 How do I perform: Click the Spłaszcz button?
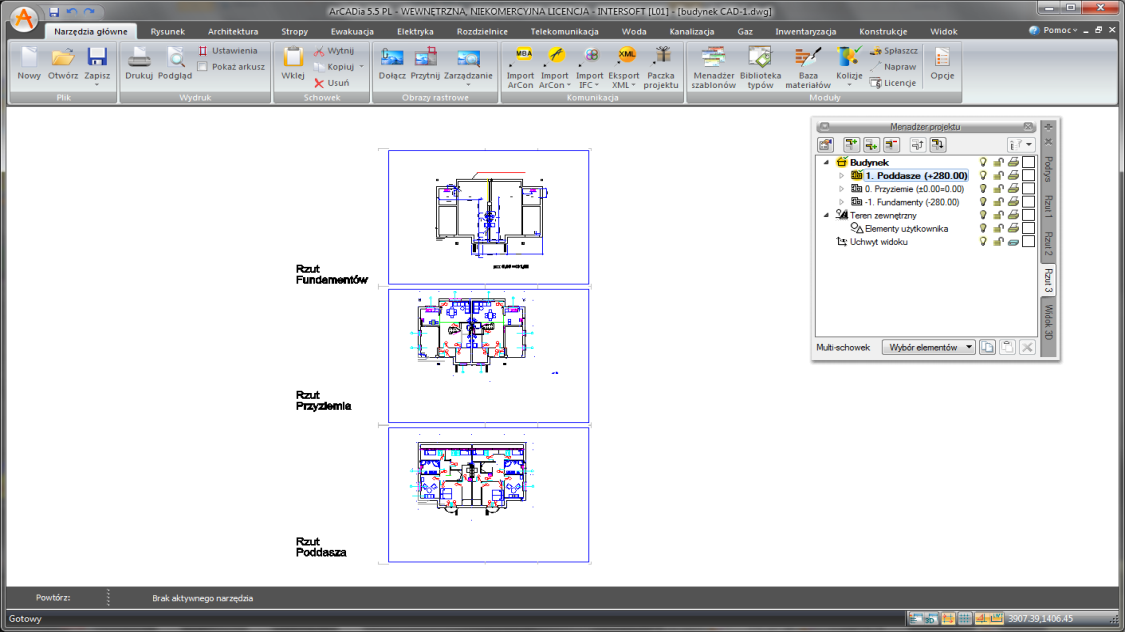(894, 51)
